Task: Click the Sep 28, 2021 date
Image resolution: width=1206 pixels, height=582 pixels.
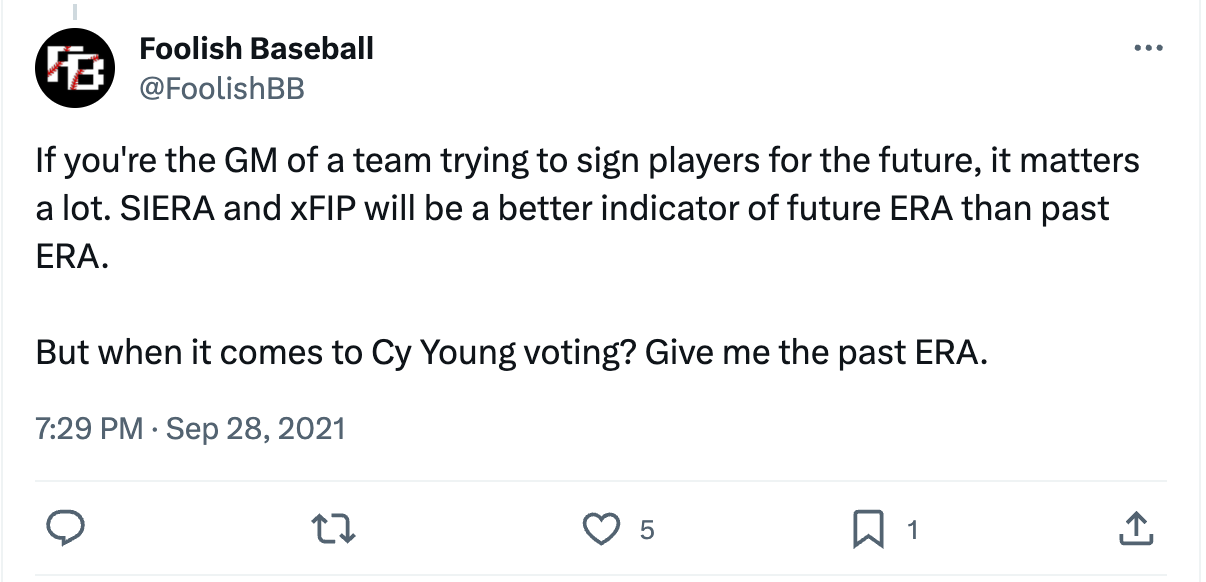Action: [255, 429]
